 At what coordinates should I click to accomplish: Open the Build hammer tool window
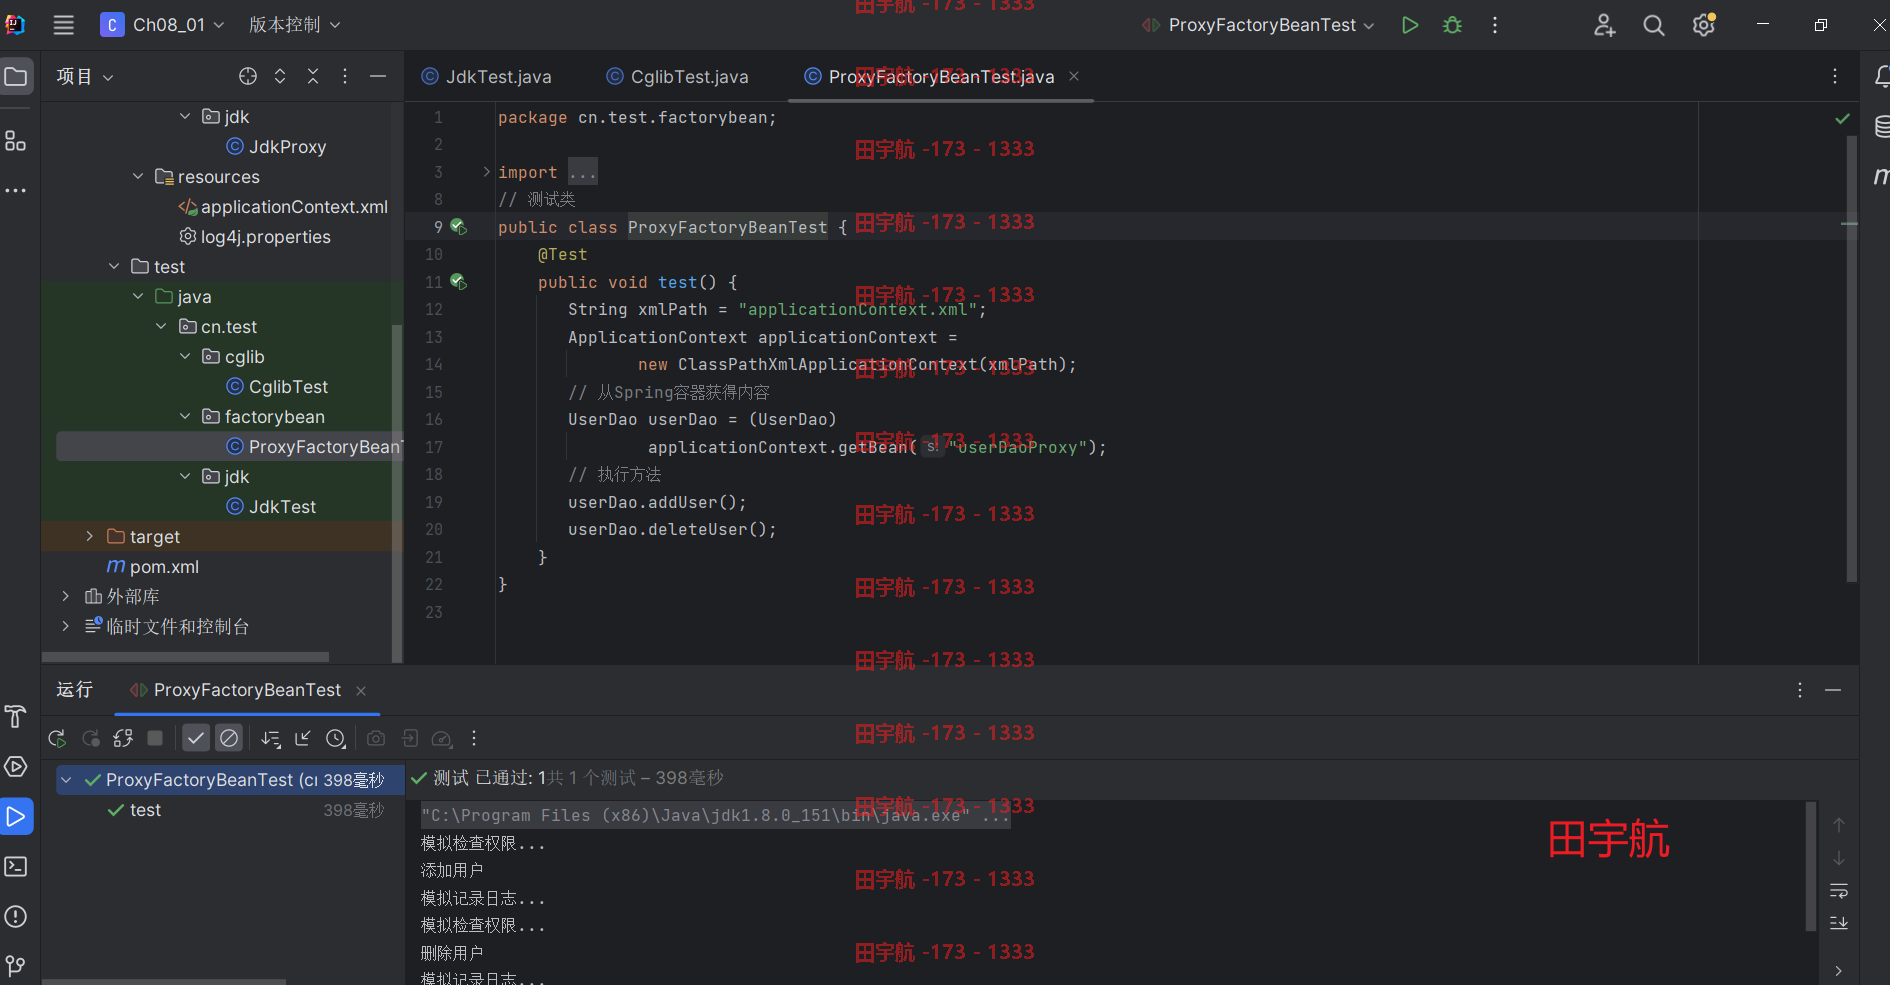pyautogui.click(x=16, y=716)
